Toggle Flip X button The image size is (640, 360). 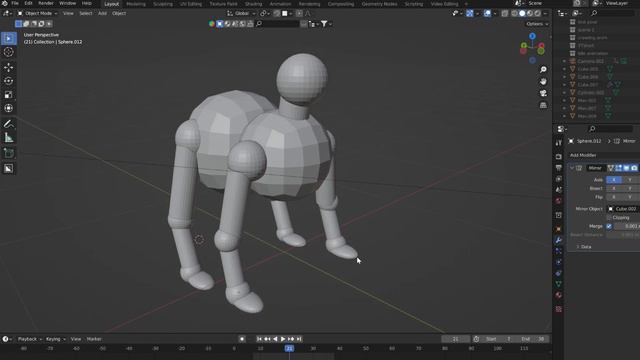click(614, 197)
